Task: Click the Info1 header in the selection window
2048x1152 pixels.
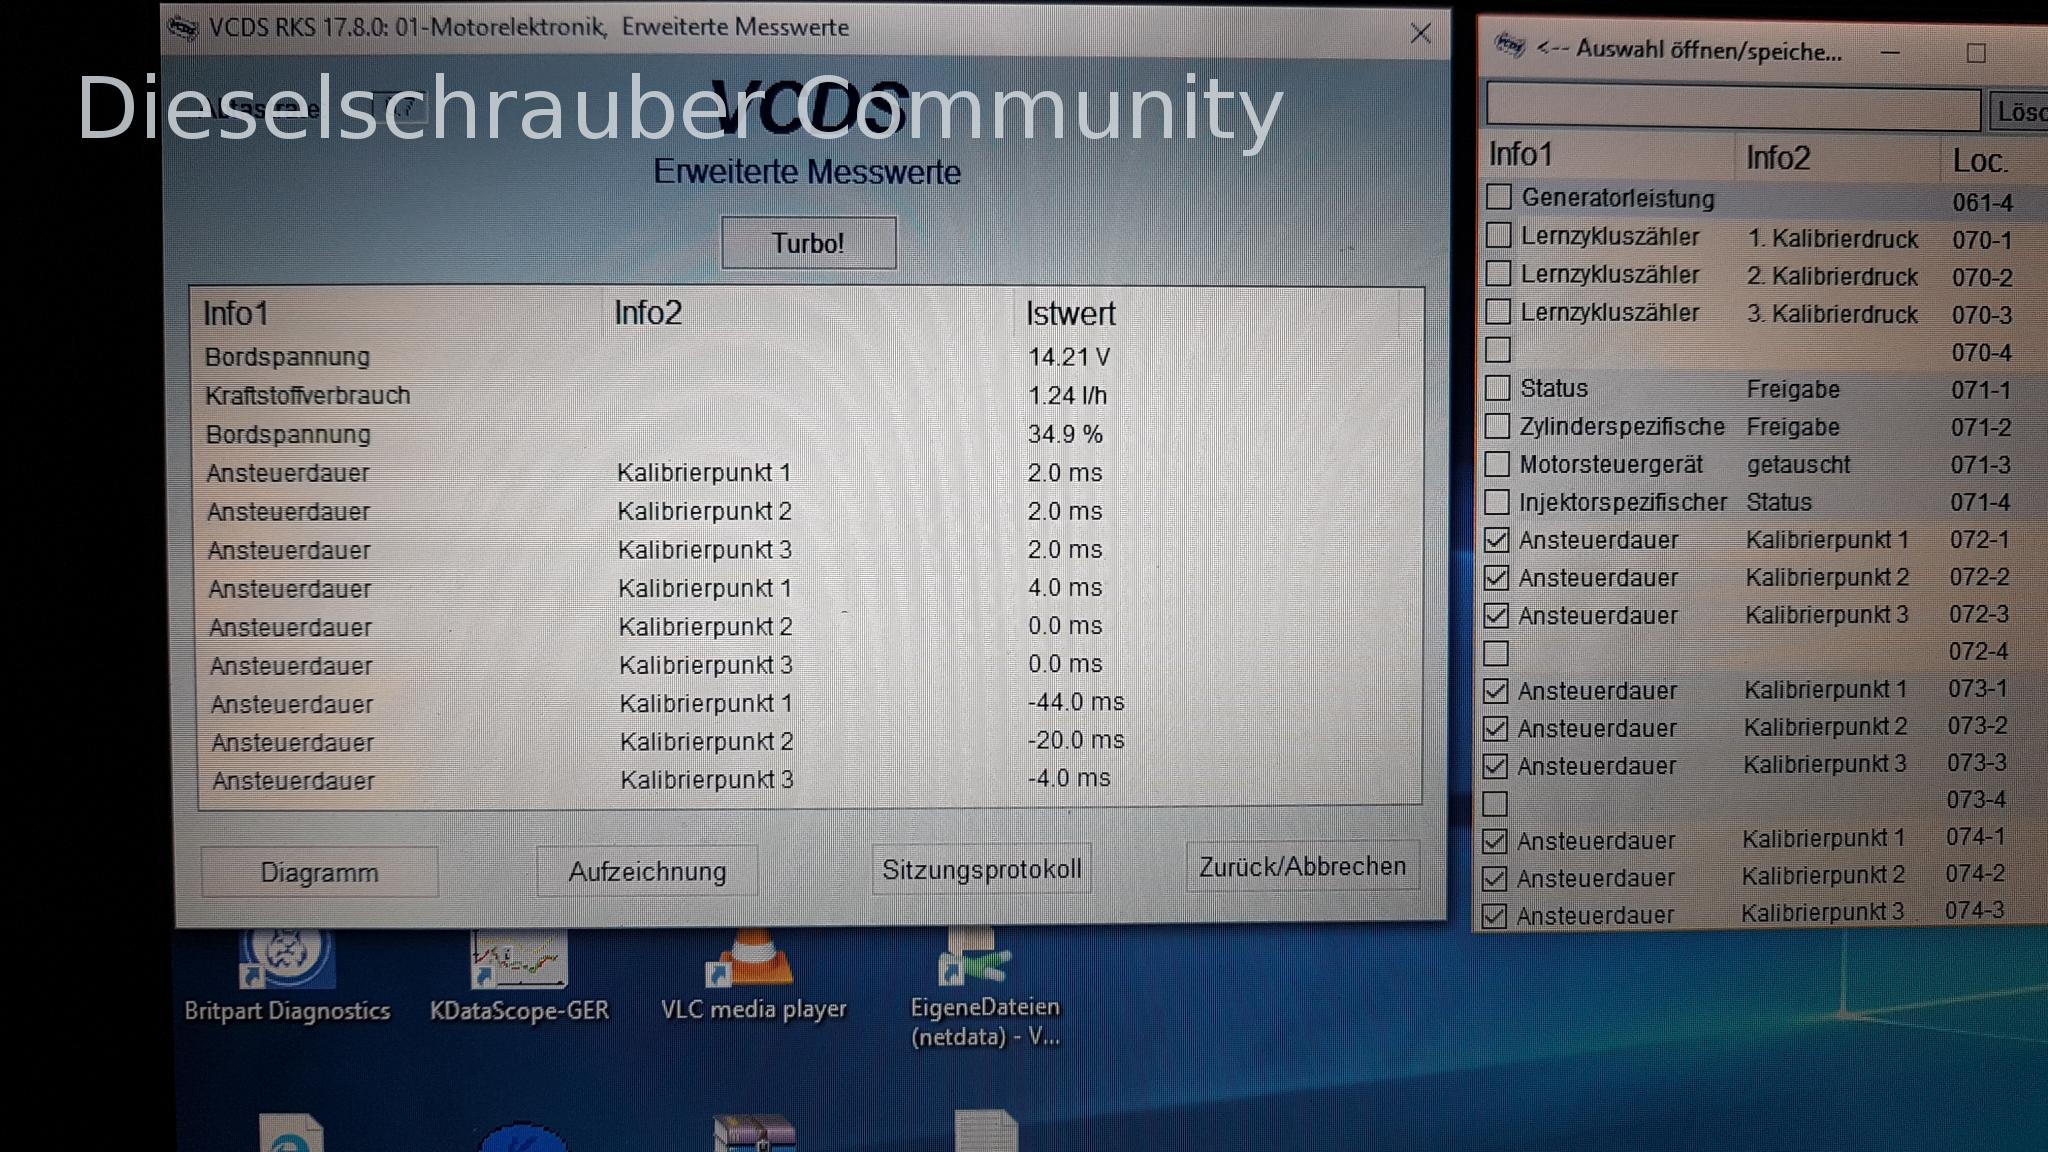Action: 1520,154
